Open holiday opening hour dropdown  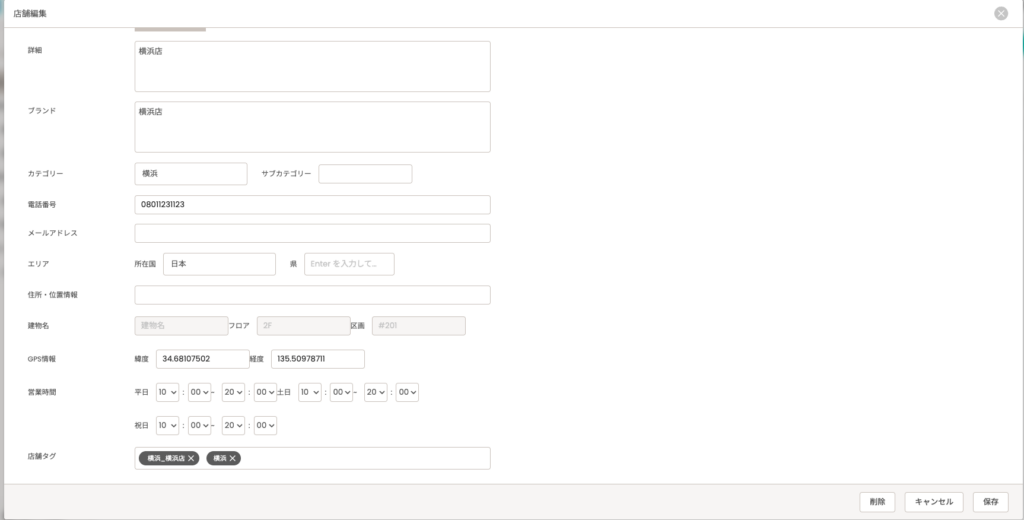167,425
